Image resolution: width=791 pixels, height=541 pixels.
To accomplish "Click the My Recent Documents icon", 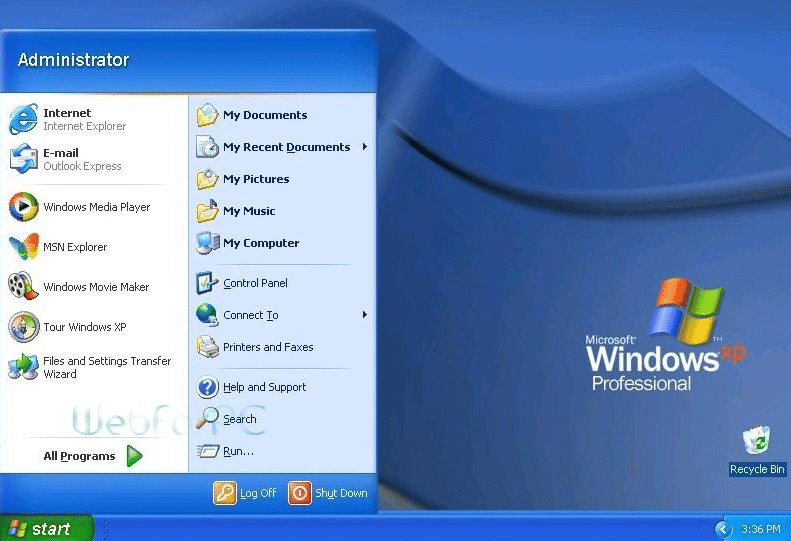I will click(207, 147).
